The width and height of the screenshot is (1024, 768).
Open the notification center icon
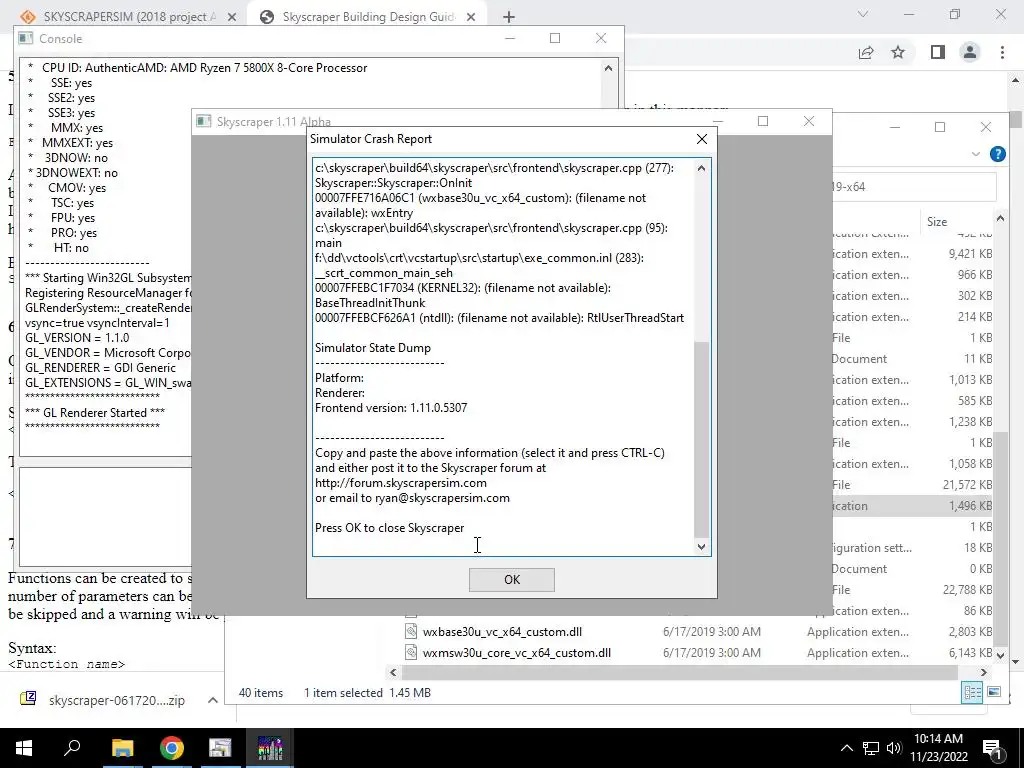click(992, 748)
